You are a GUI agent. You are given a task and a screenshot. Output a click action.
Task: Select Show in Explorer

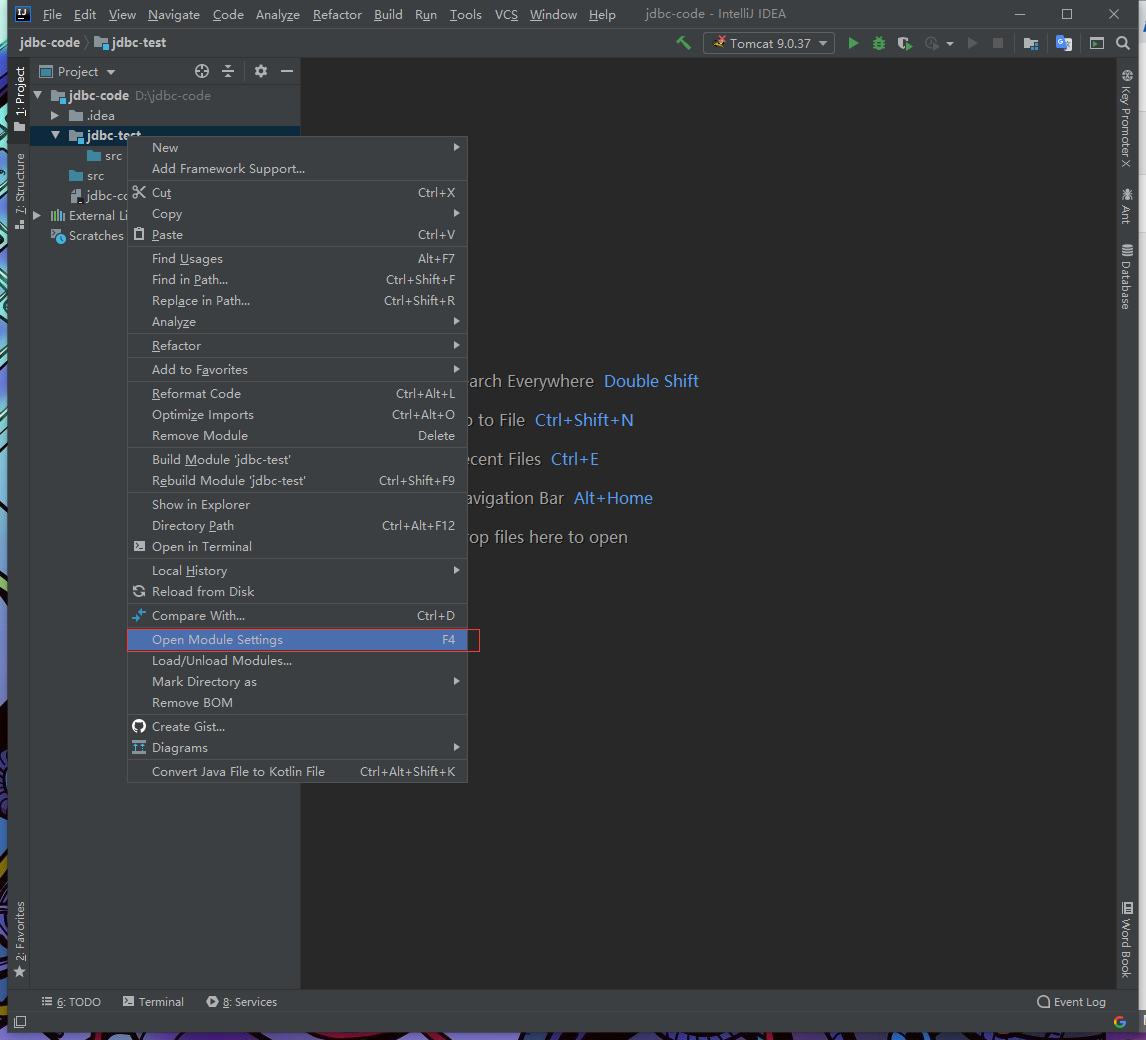(x=297, y=504)
